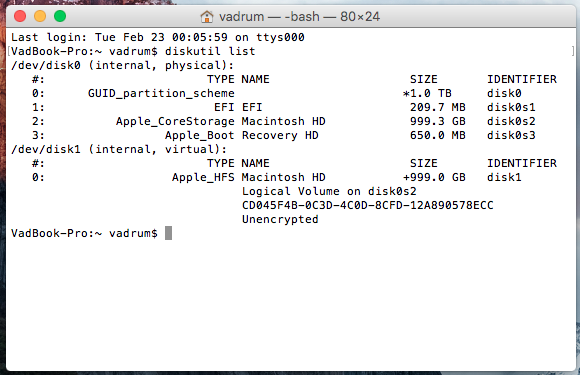Click the 'Macintosh HD' name under disk1
580x375 pixels.
(284, 178)
